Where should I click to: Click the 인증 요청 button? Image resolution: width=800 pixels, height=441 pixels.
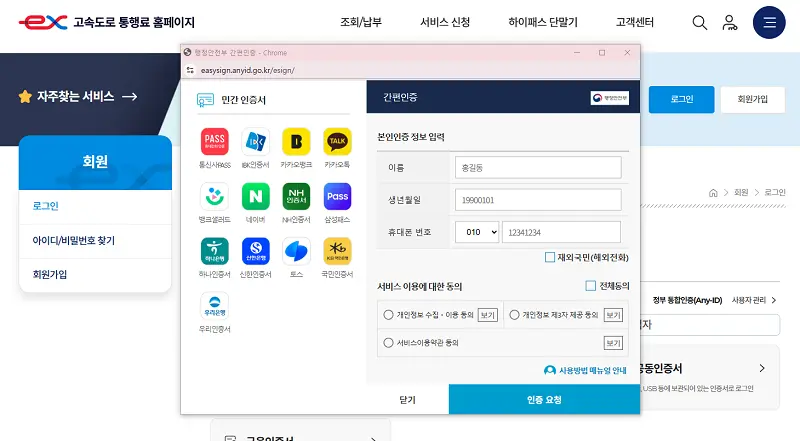[544, 400]
